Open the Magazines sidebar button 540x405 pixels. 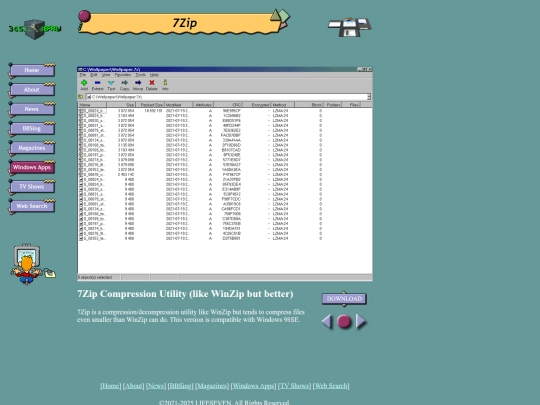(x=32, y=148)
